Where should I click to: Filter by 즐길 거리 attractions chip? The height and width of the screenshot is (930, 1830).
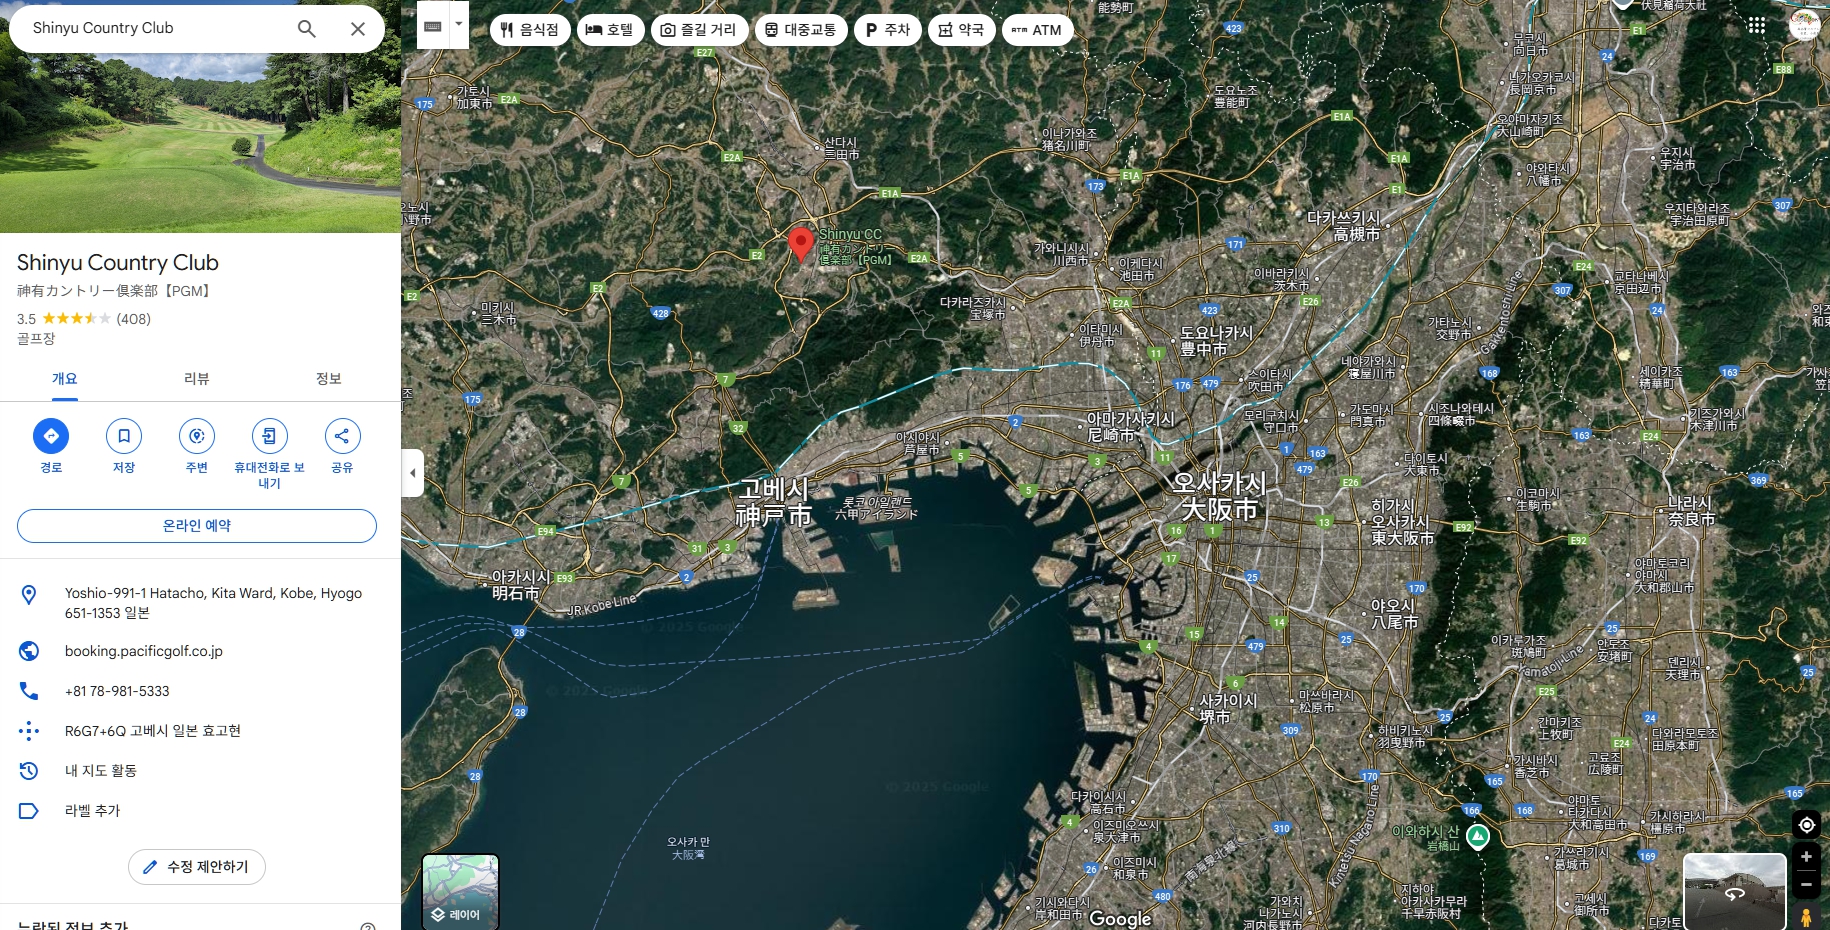click(x=699, y=30)
